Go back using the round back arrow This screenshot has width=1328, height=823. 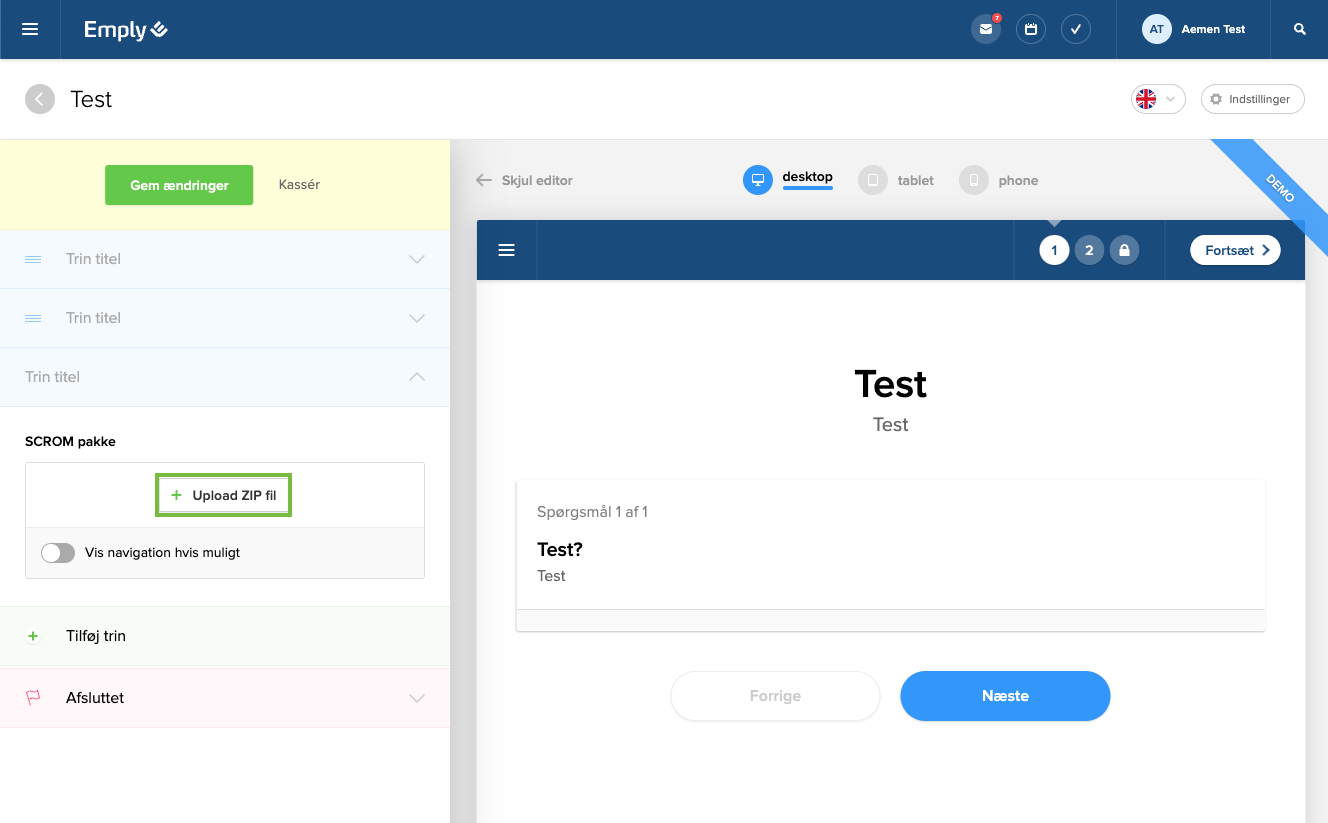click(x=40, y=99)
